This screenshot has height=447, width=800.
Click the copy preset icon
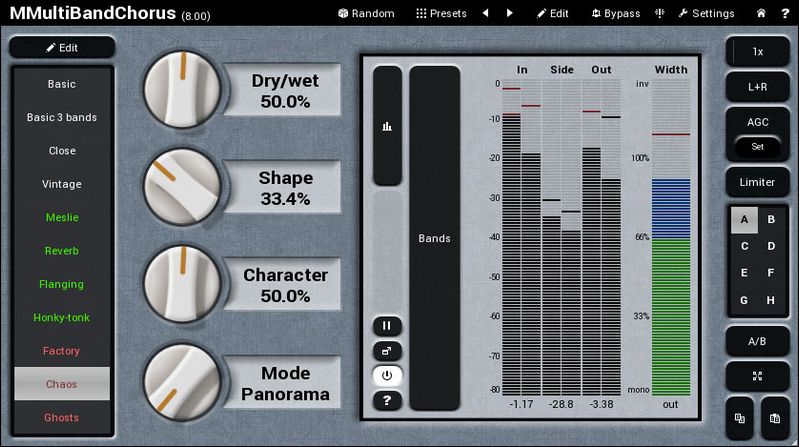[740, 418]
